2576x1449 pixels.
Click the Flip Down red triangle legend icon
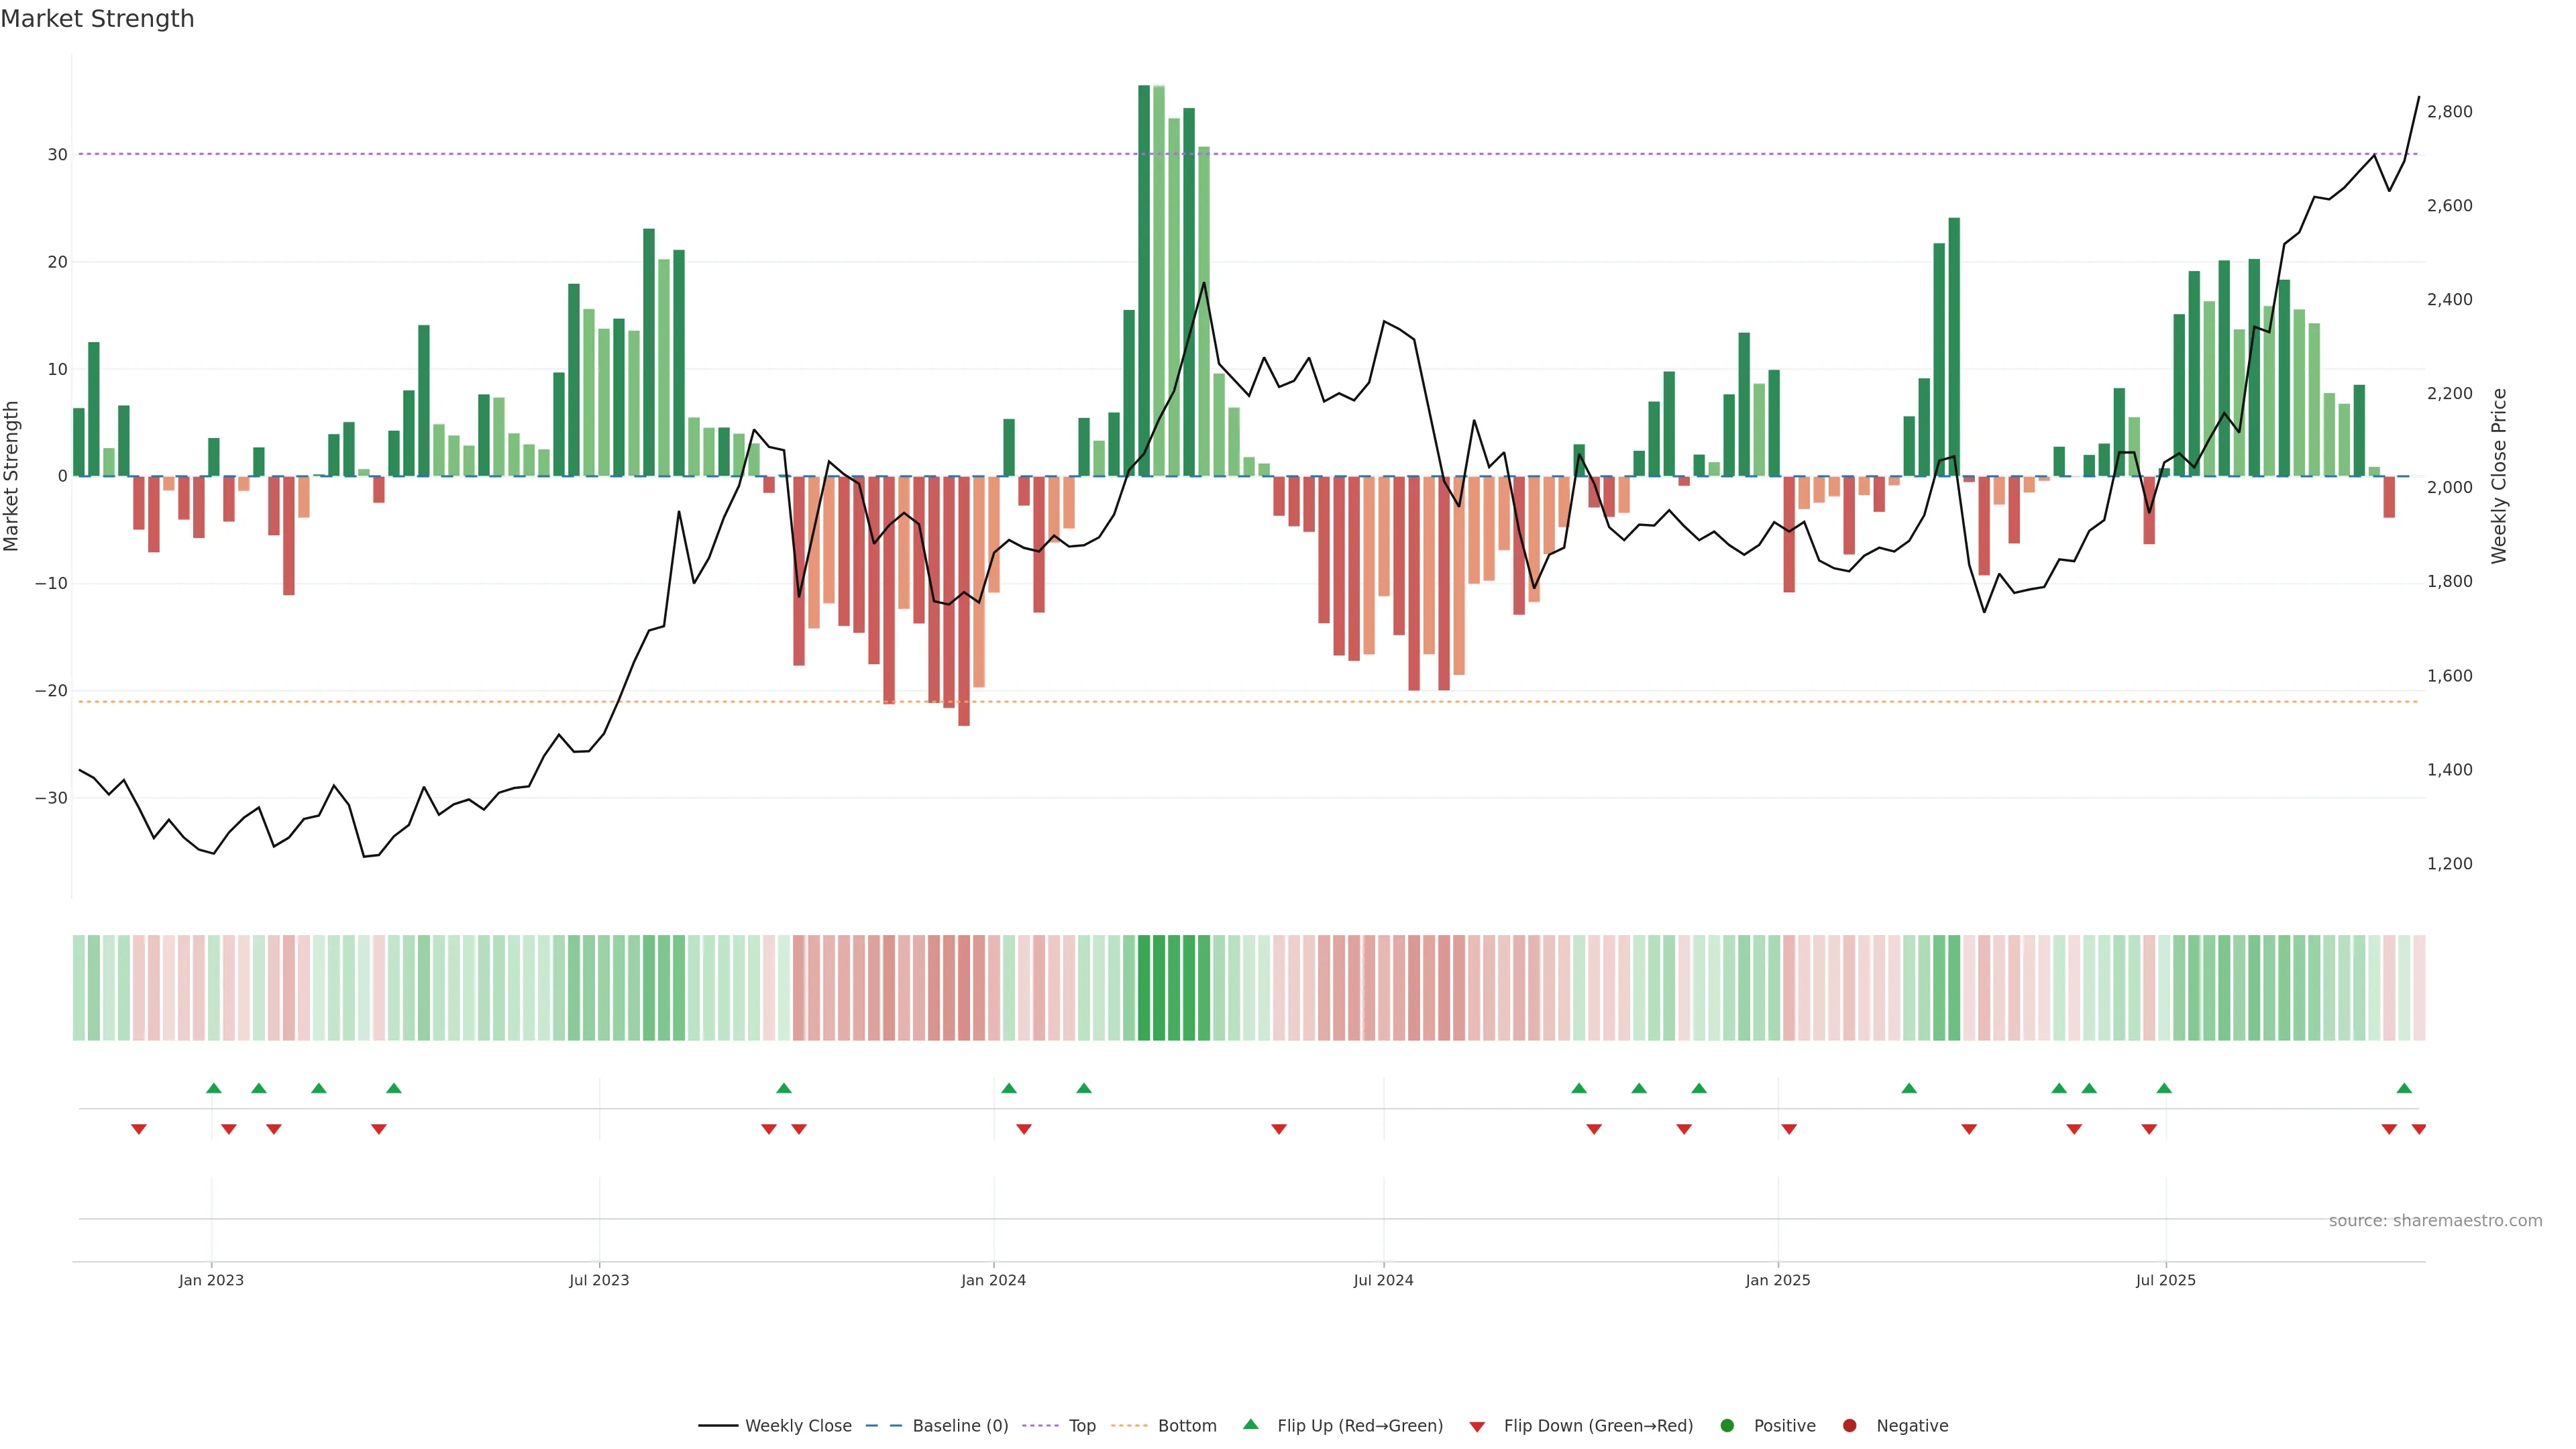[x=1477, y=1427]
